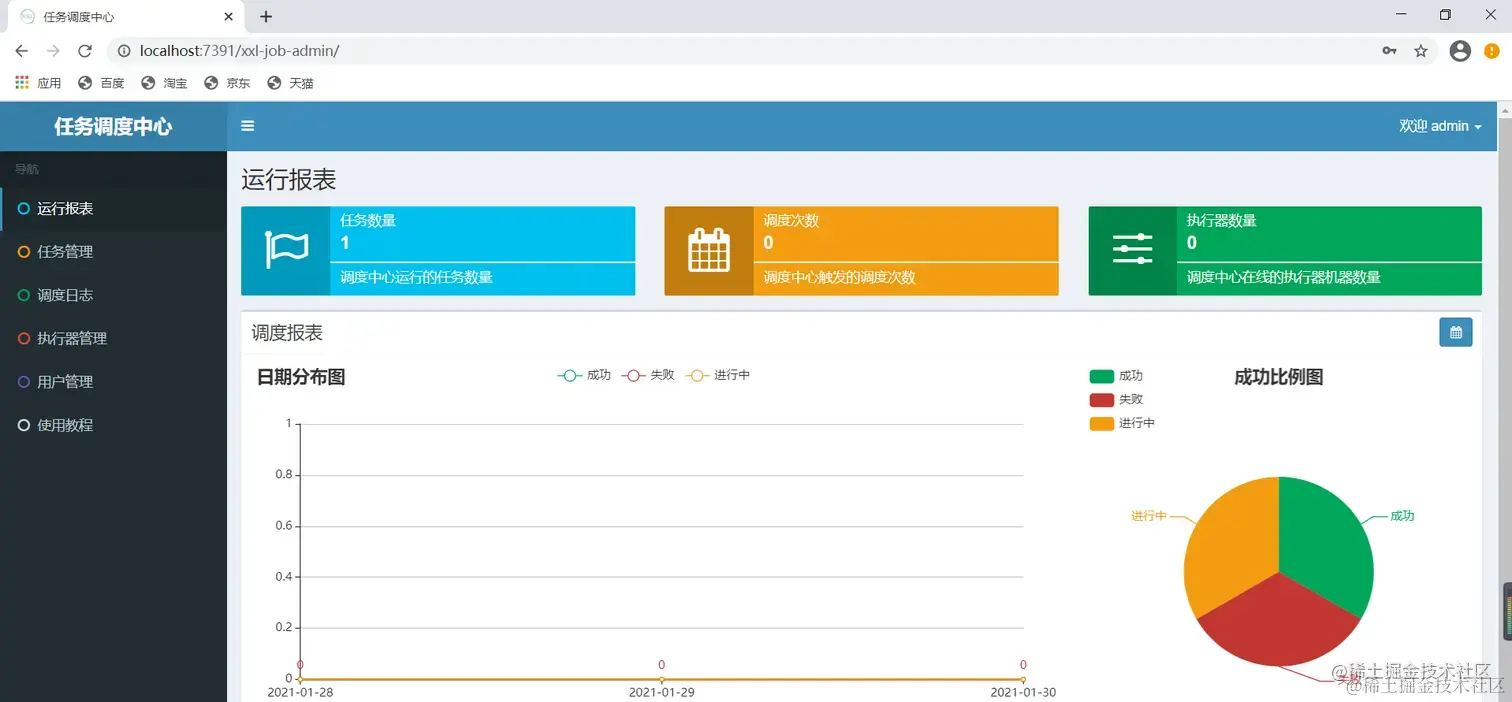Reload the page with browser refresh icon
1512x702 pixels.
pos(85,51)
